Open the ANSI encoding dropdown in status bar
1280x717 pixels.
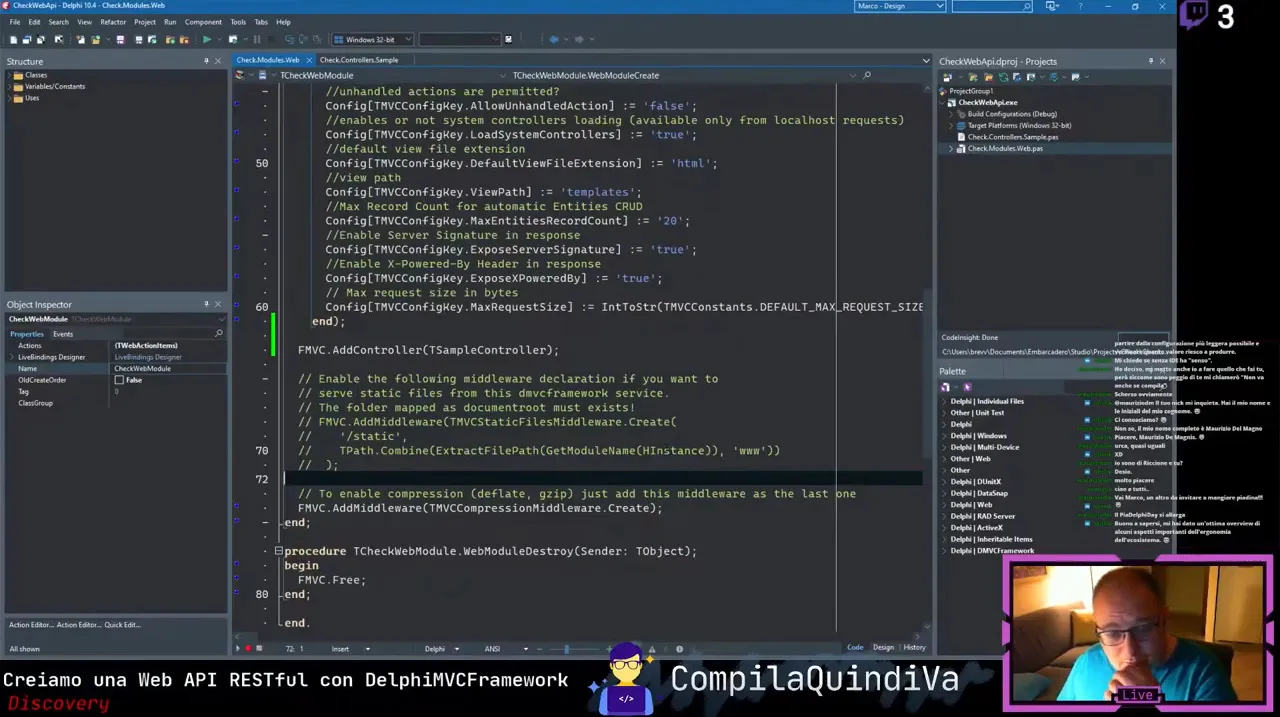click(x=526, y=648)
